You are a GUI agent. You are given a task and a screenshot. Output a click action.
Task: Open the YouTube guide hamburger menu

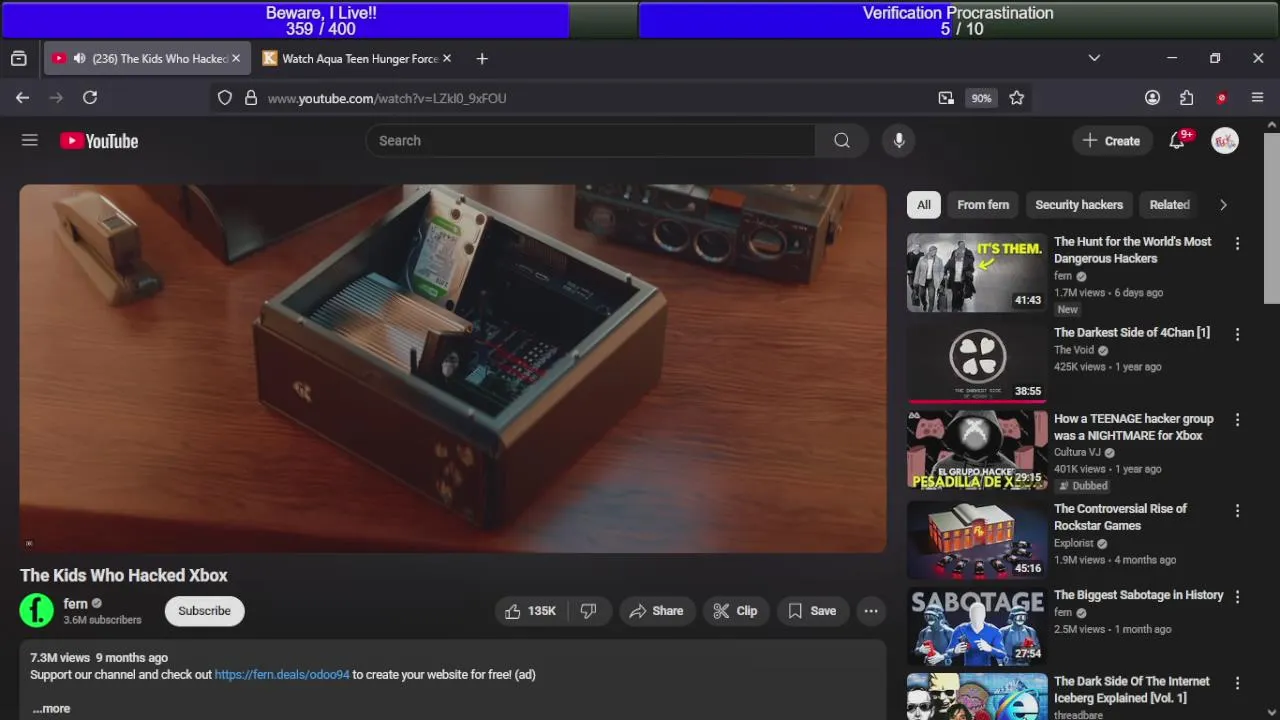pyautogui.click(x=30, y=141)
